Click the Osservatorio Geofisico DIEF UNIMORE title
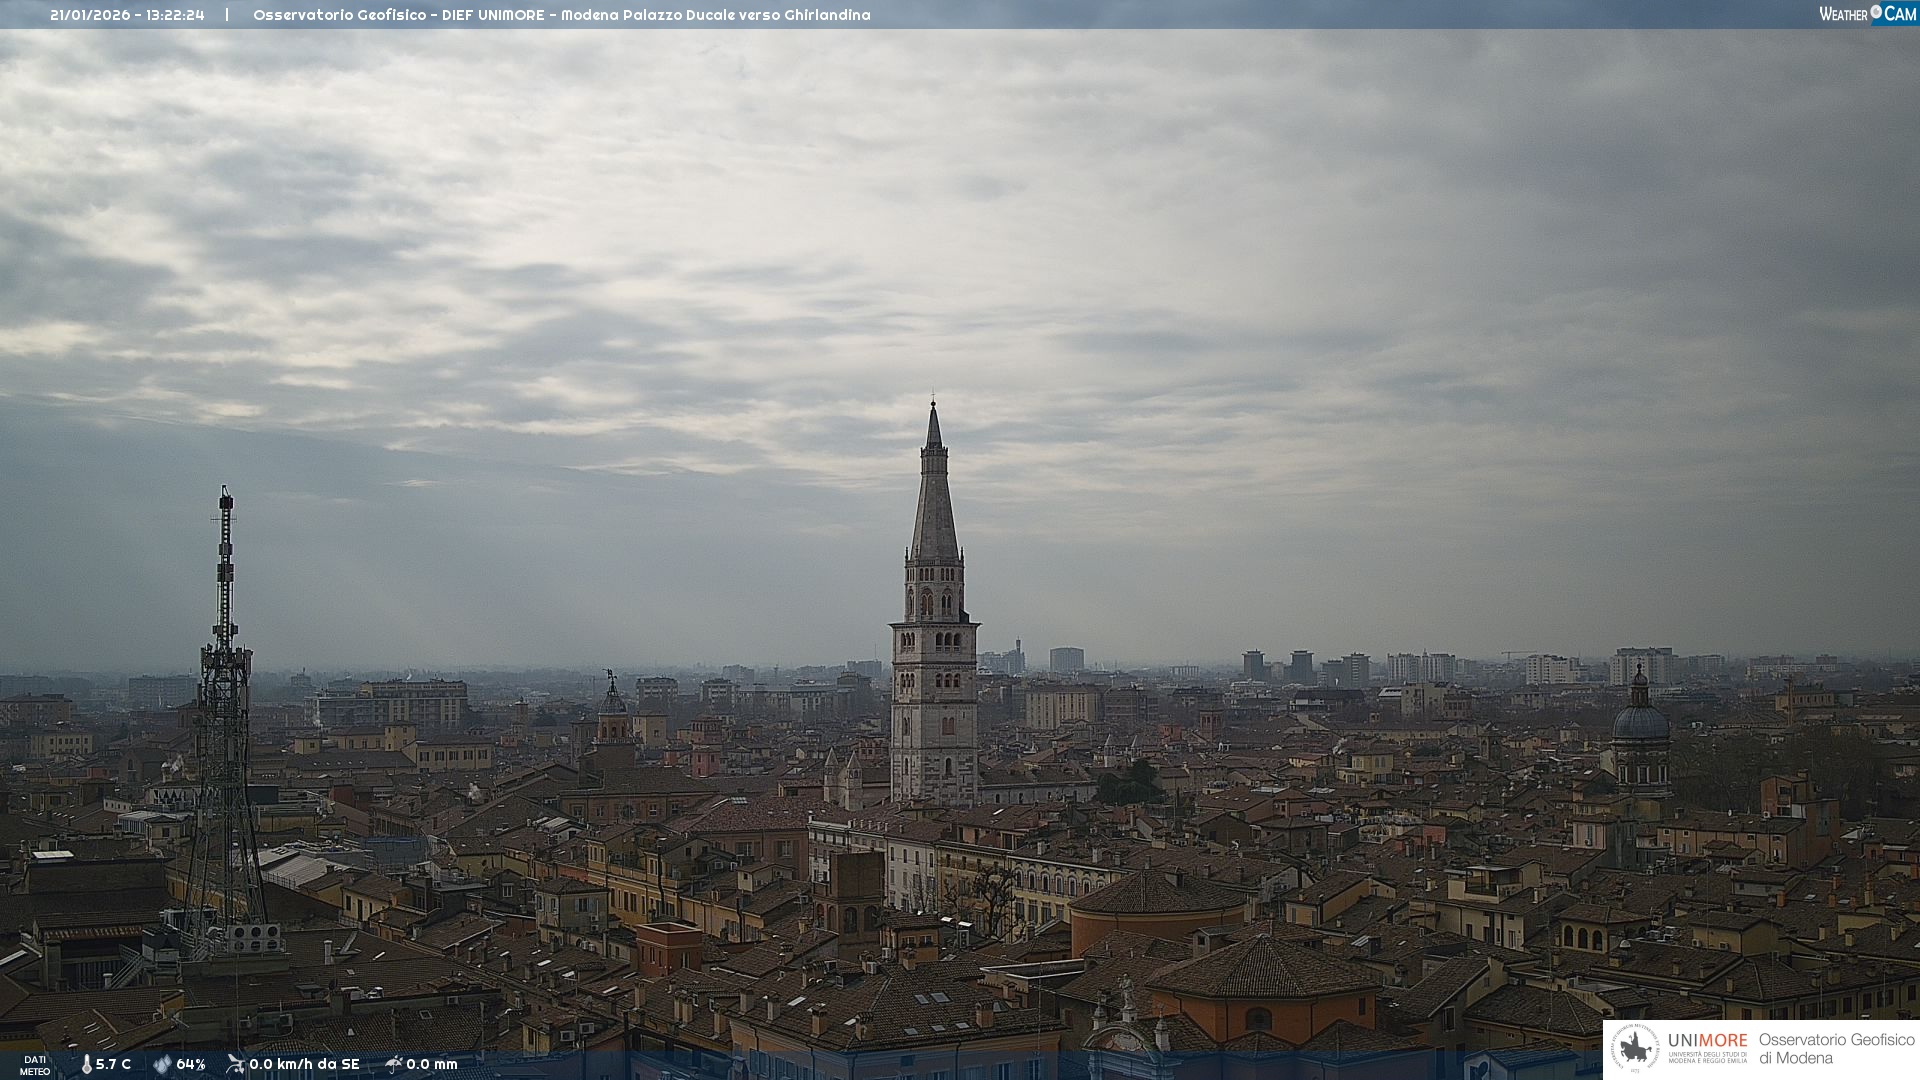Image resolution: width=1920 pixels, height=1080 pixels. click(561, 15)
